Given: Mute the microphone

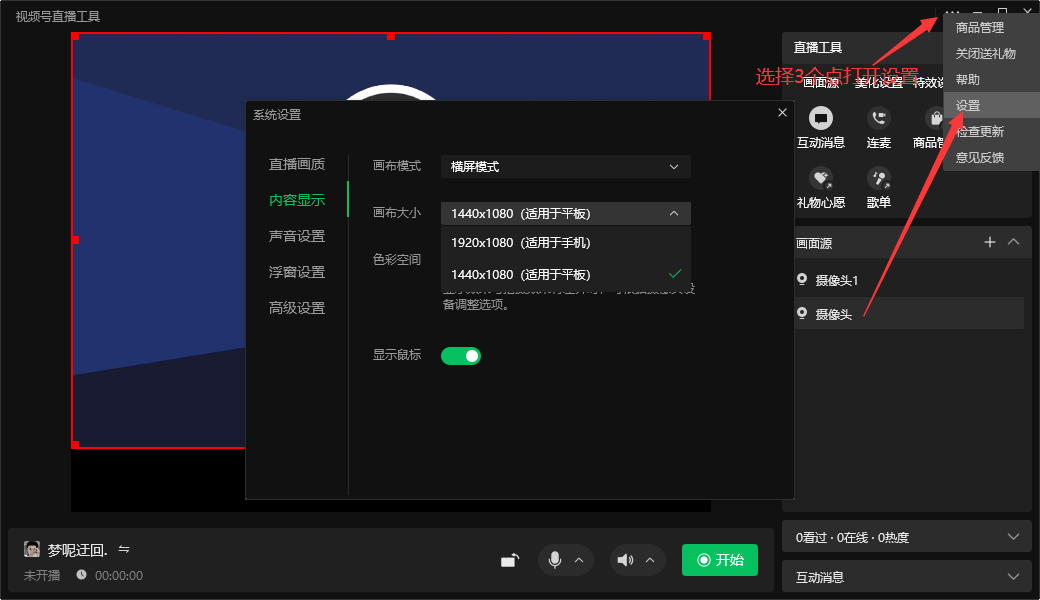Looking at the screenshot, I should (x=556, y=560).
